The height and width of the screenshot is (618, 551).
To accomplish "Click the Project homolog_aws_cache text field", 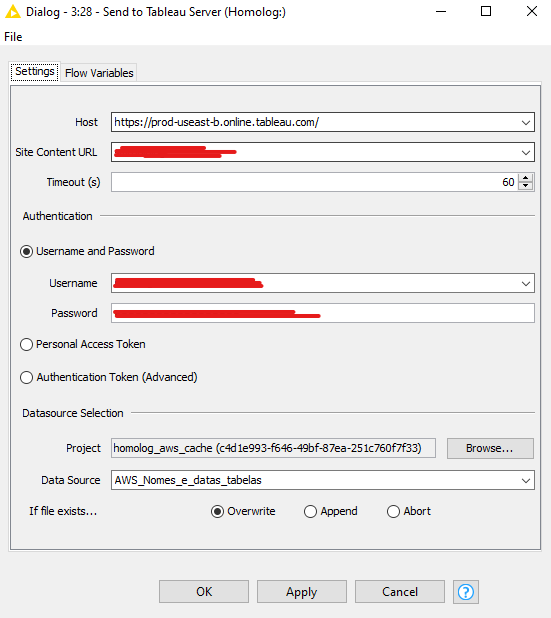I will [273, 448].
